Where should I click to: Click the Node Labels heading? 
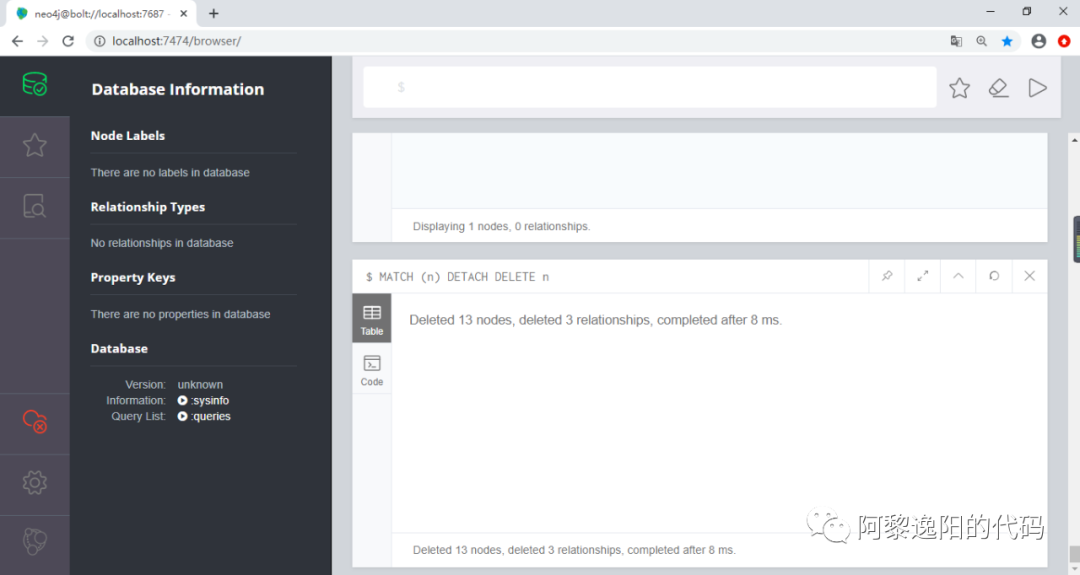(x=128, y=136)
